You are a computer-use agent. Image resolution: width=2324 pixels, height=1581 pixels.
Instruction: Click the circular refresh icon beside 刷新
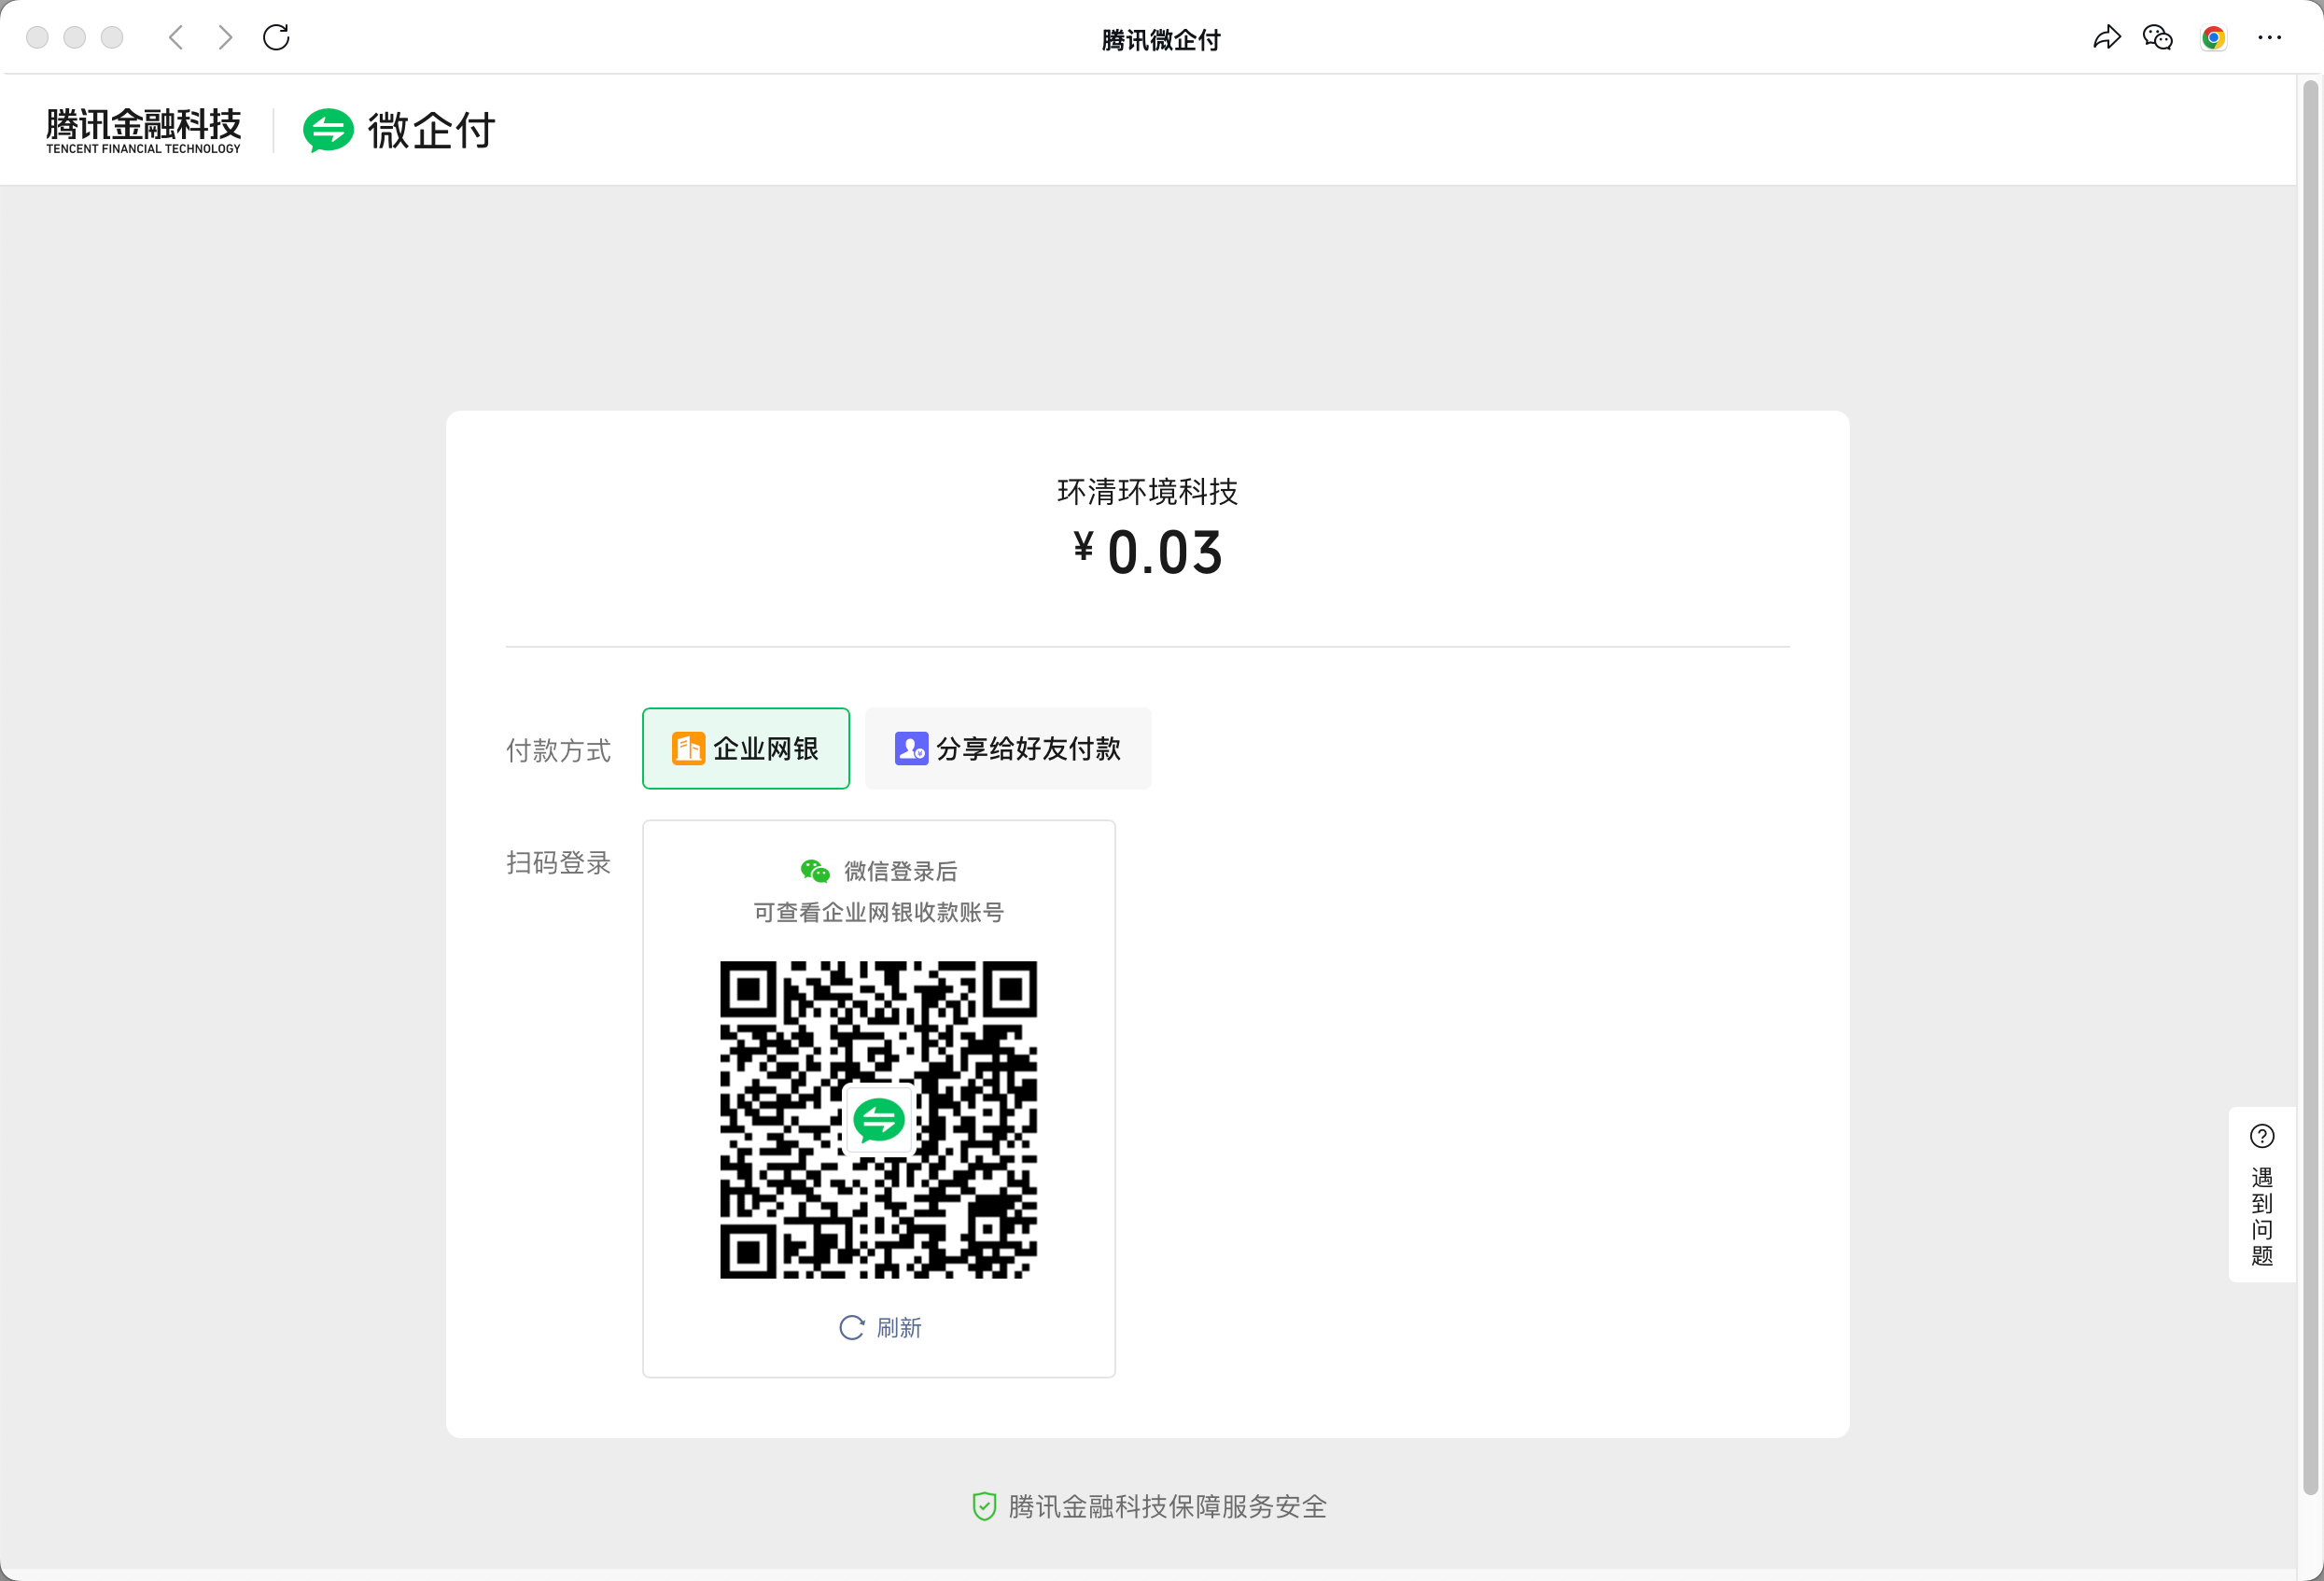852,1328
